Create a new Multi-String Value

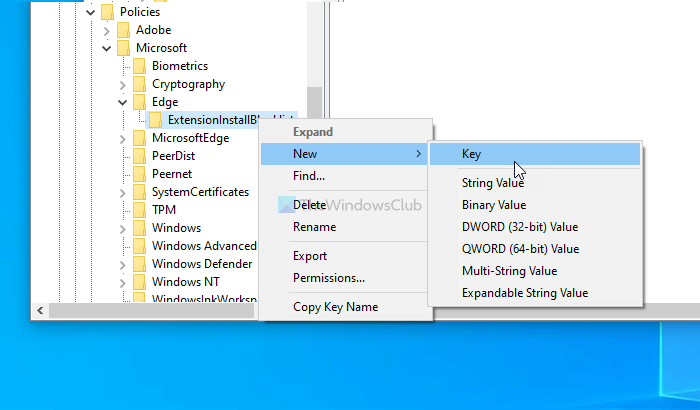click(x=535, y=271)
